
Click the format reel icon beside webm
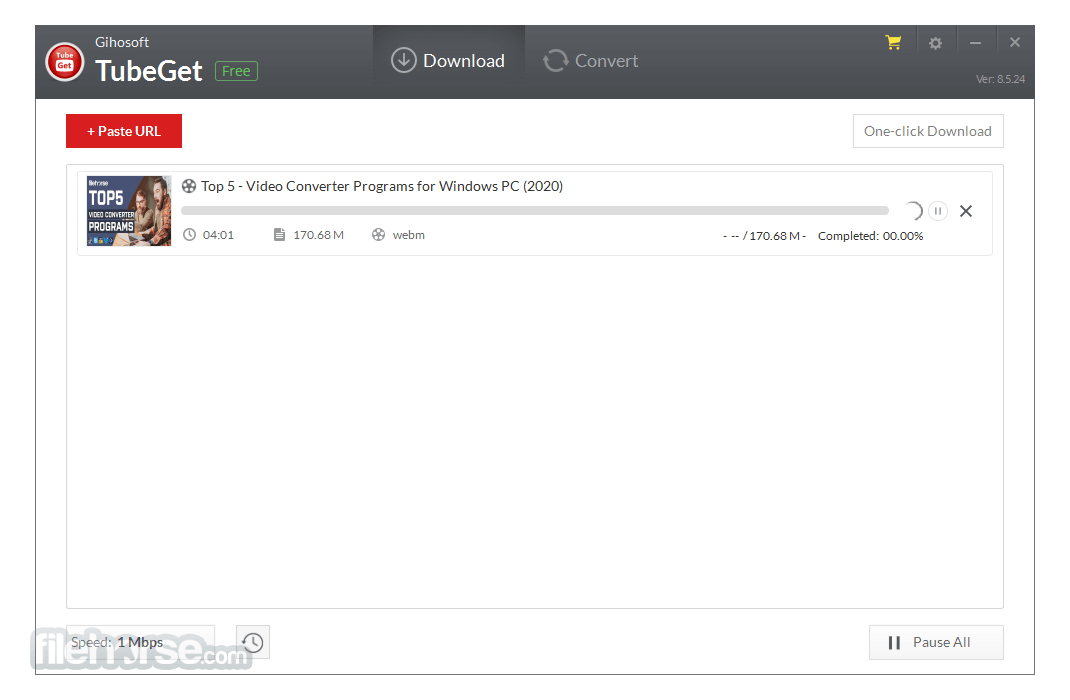(378, 235)
